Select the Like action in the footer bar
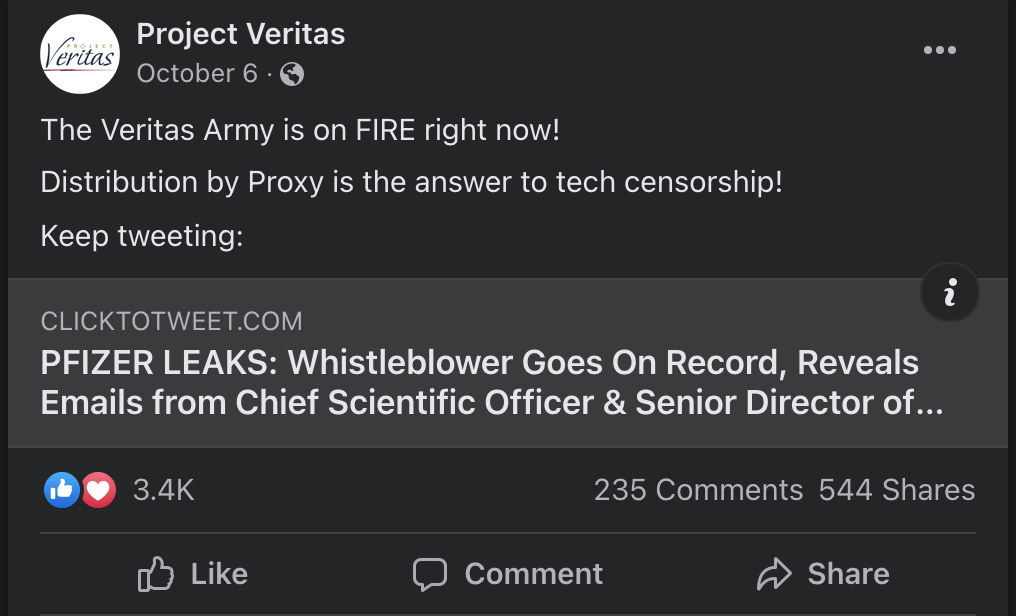 [x=191, y=574]
